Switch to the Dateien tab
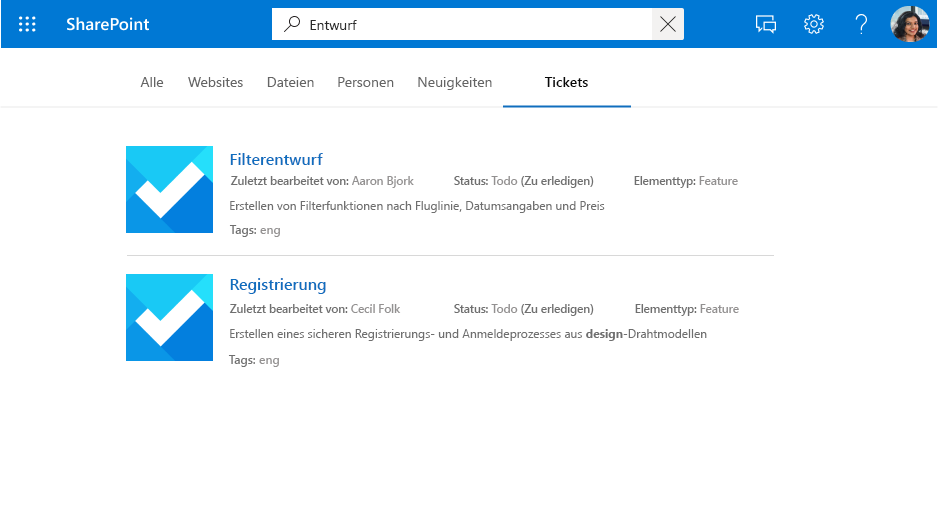Image resolution: width=938 pixels, height=518 pixels. pos(290,83)
